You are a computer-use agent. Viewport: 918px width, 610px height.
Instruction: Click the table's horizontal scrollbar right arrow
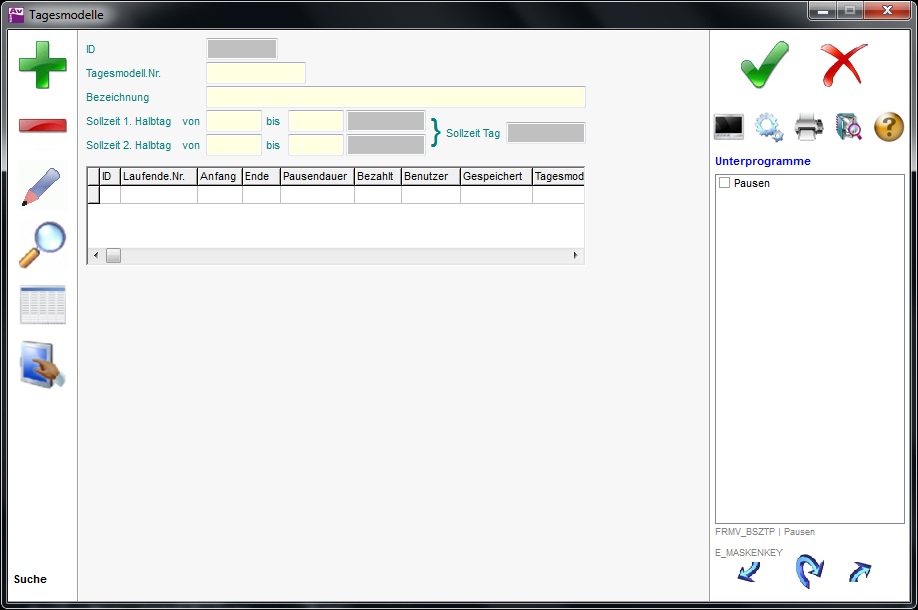point(575,256)
